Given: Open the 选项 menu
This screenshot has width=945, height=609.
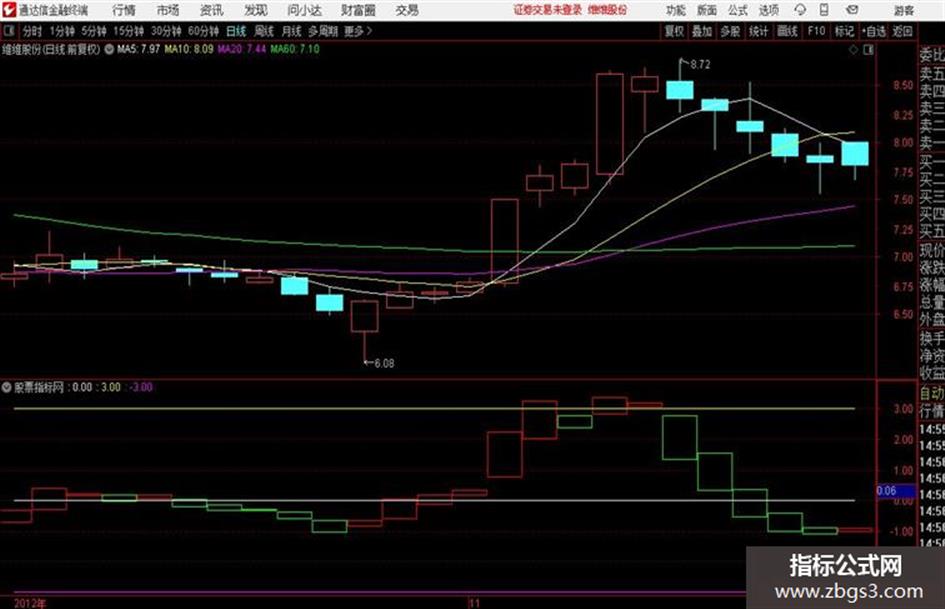Looking at the screenshot, I should coord(769,10).
